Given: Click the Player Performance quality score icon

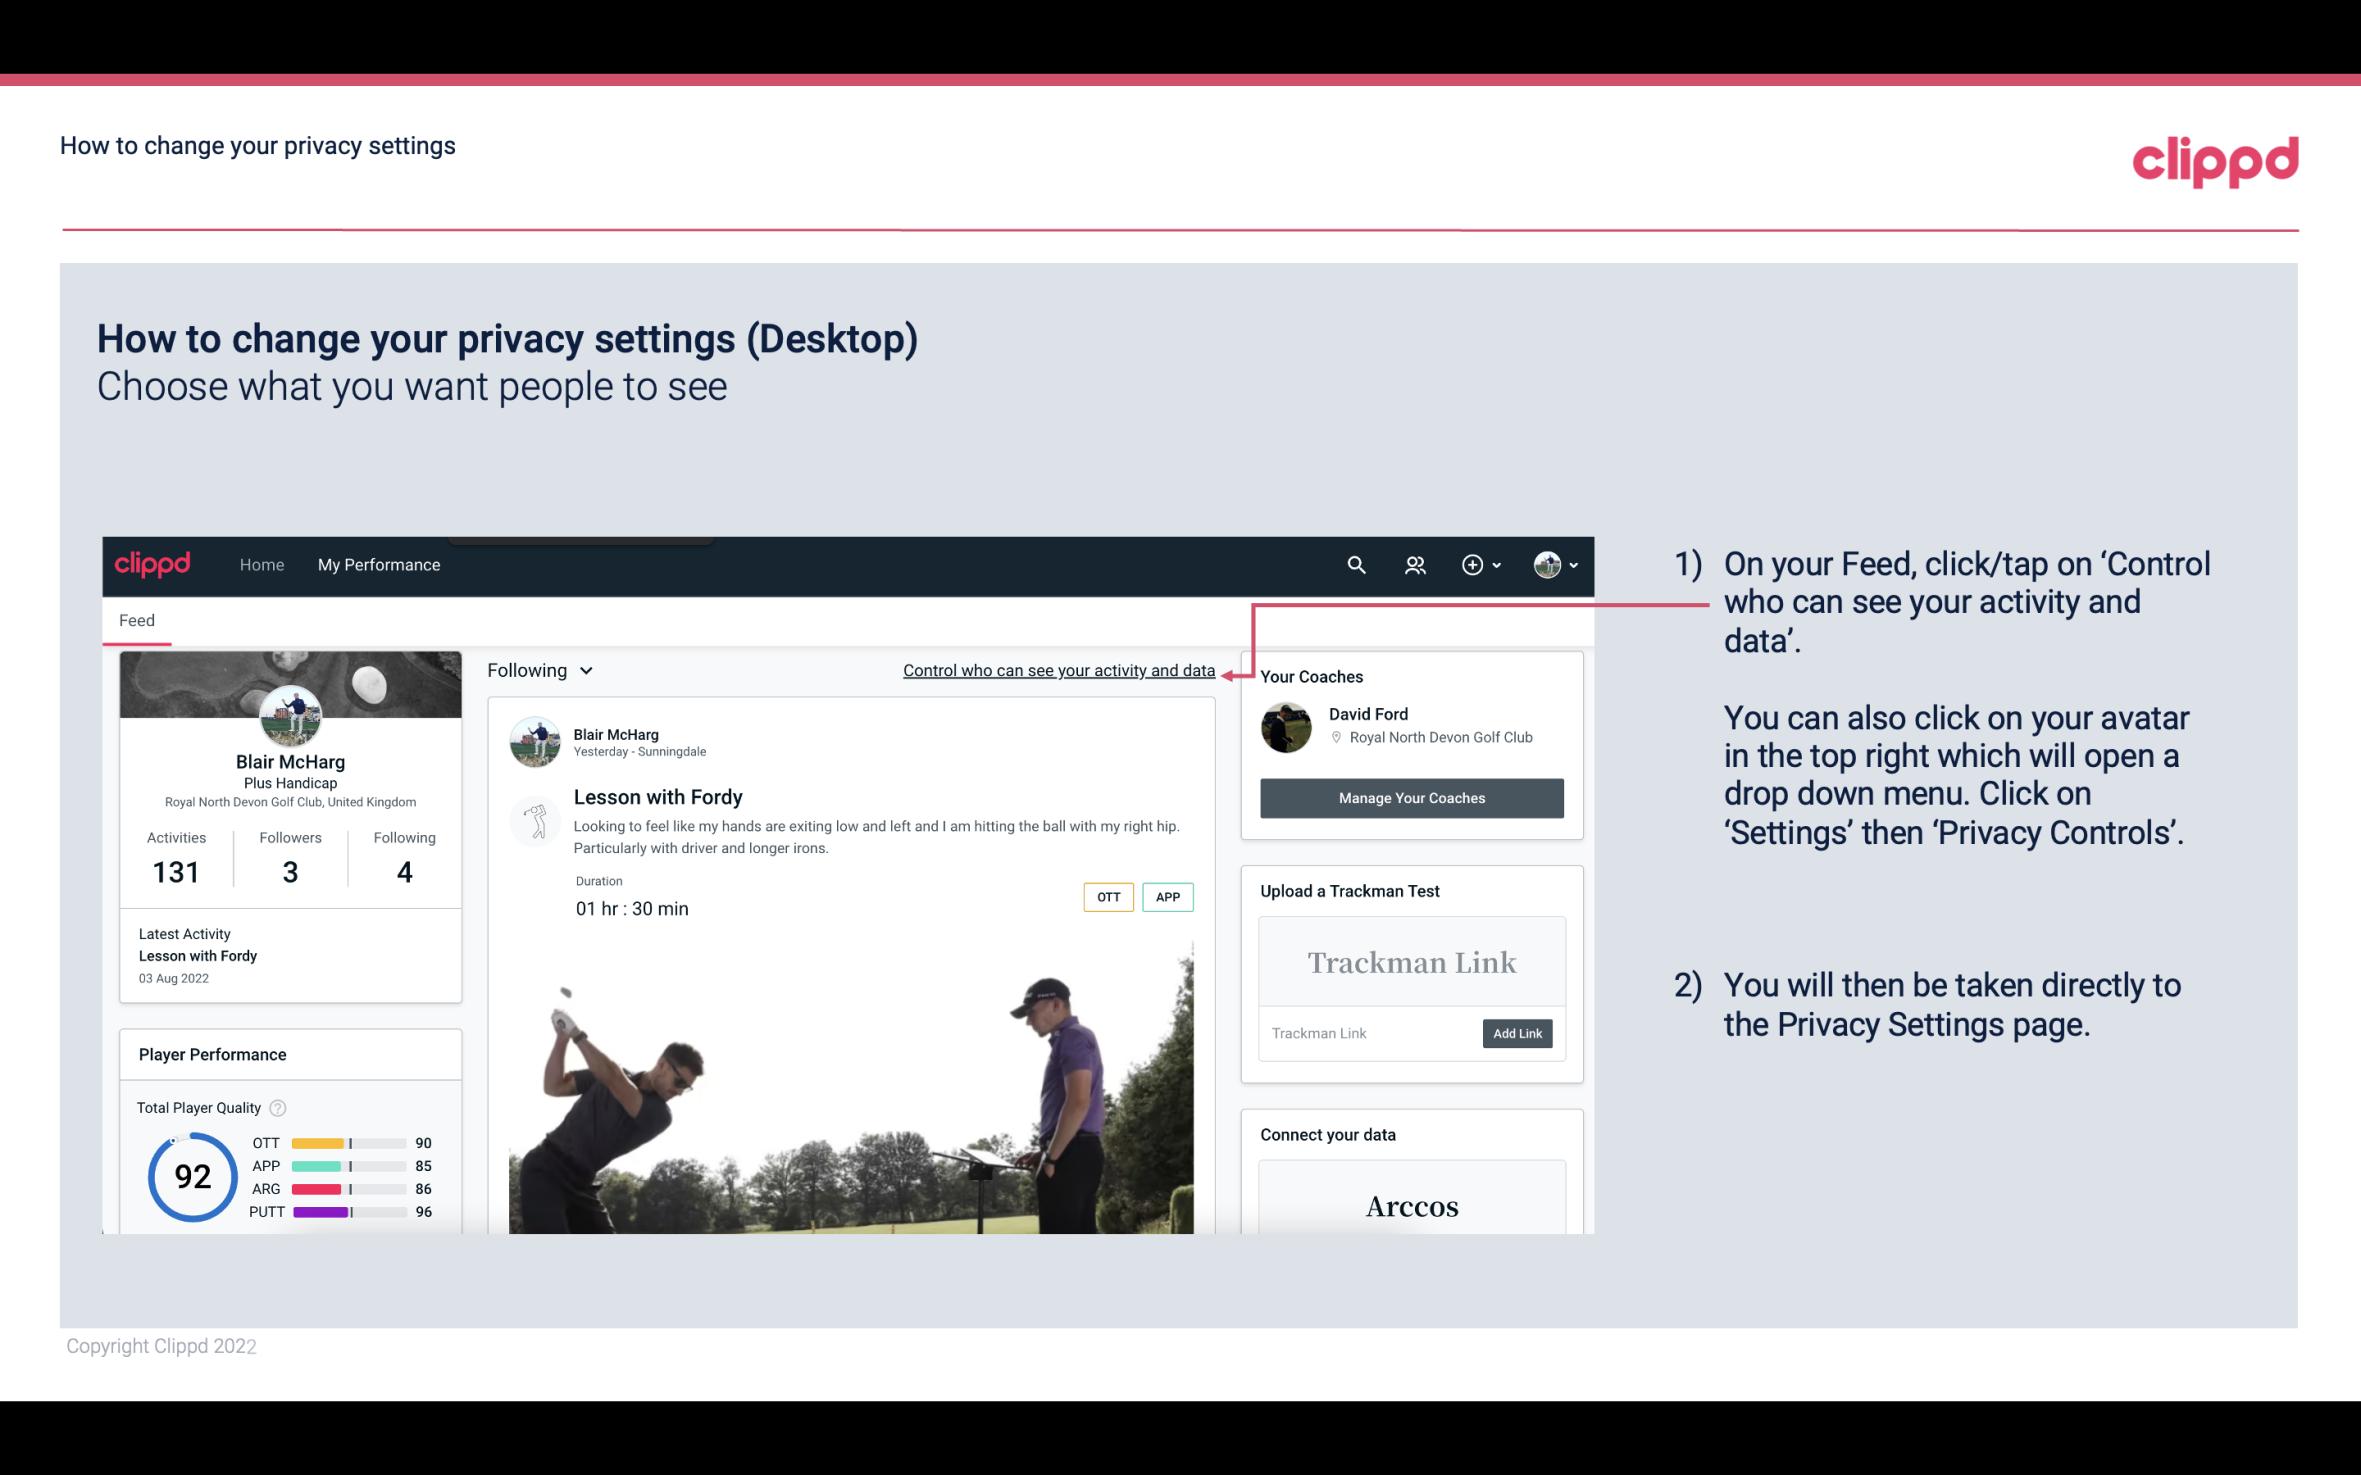Looking at the screenshot, I should pyautogui.click(x=279, y=1108).
